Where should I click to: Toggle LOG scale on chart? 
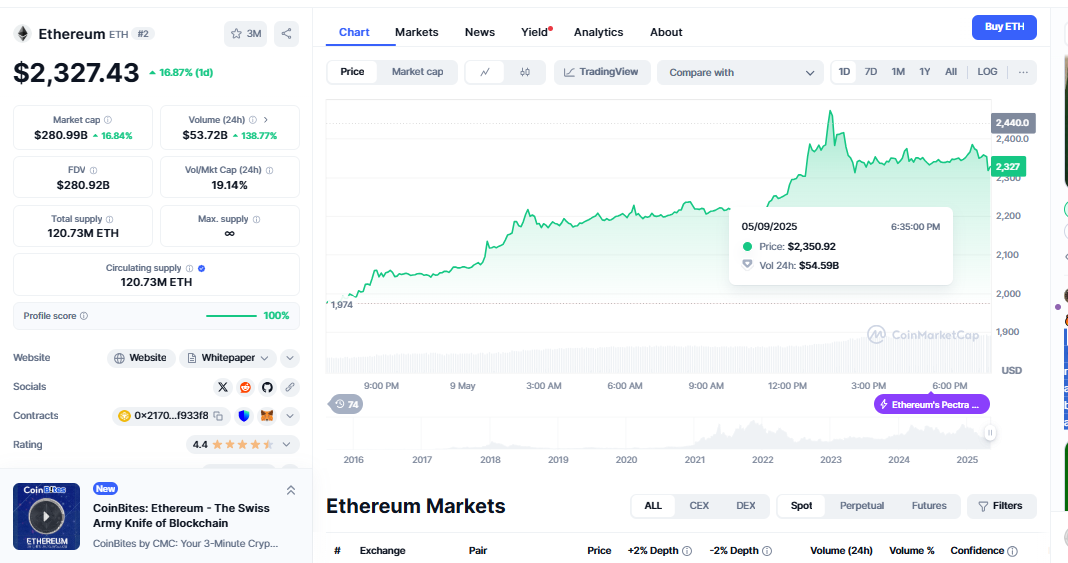click(987, 72)
